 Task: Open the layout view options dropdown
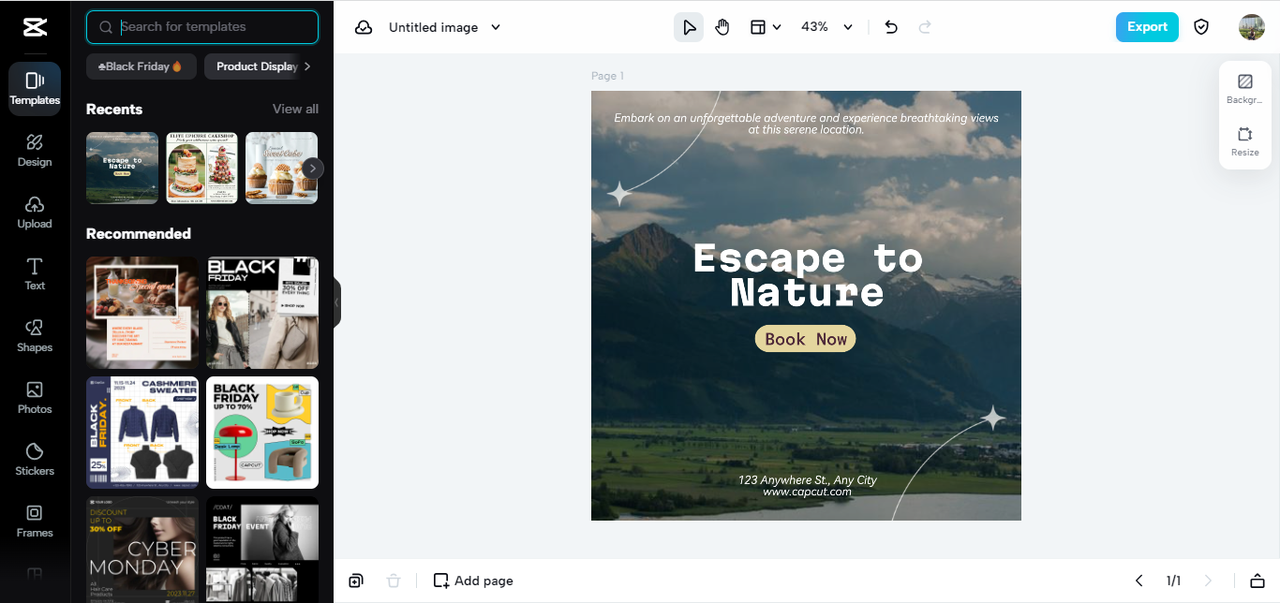pos(766,27)
